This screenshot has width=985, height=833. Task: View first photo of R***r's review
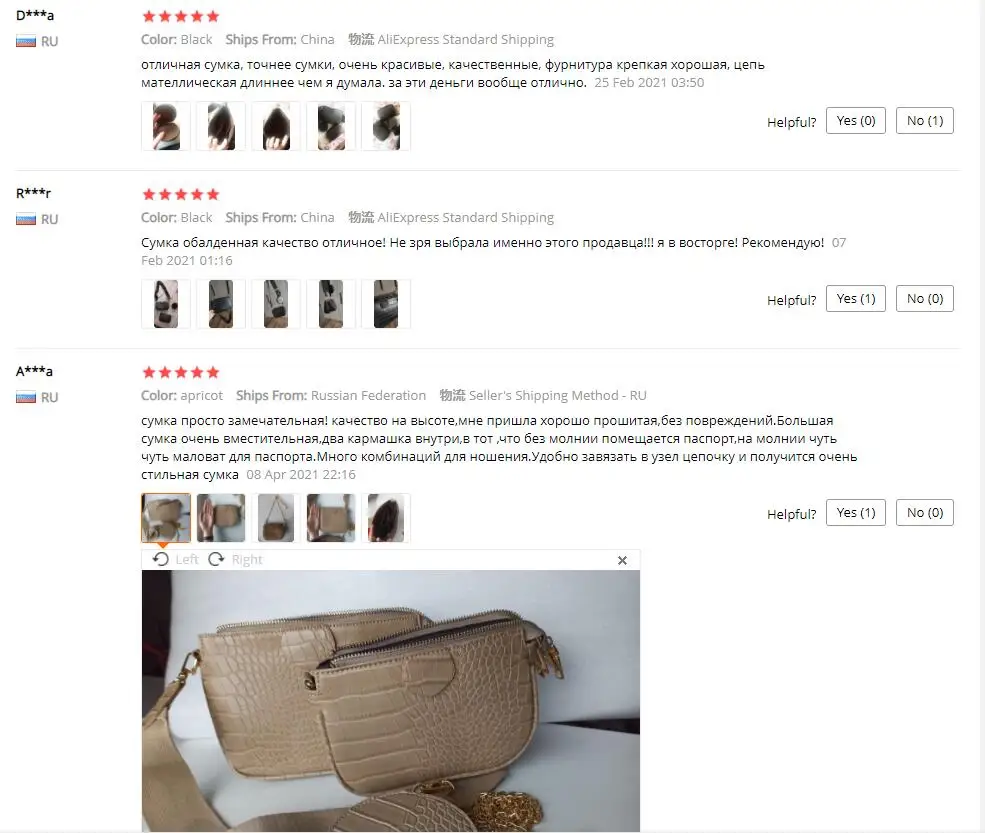click(166, 304)
